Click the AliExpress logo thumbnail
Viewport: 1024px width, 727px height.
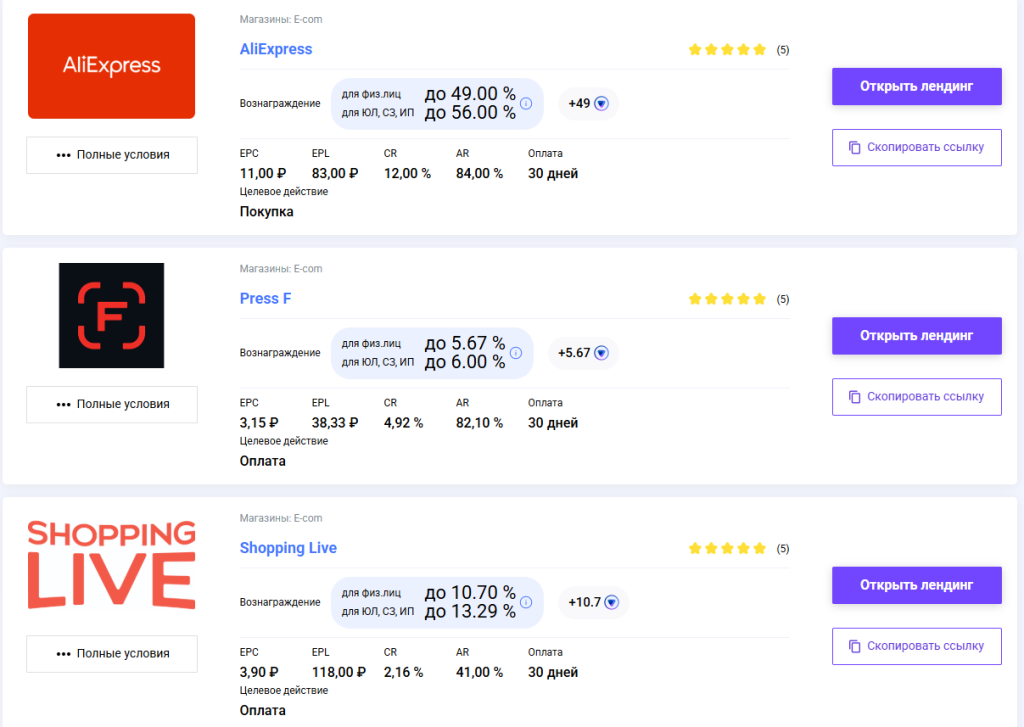(111, 65)
